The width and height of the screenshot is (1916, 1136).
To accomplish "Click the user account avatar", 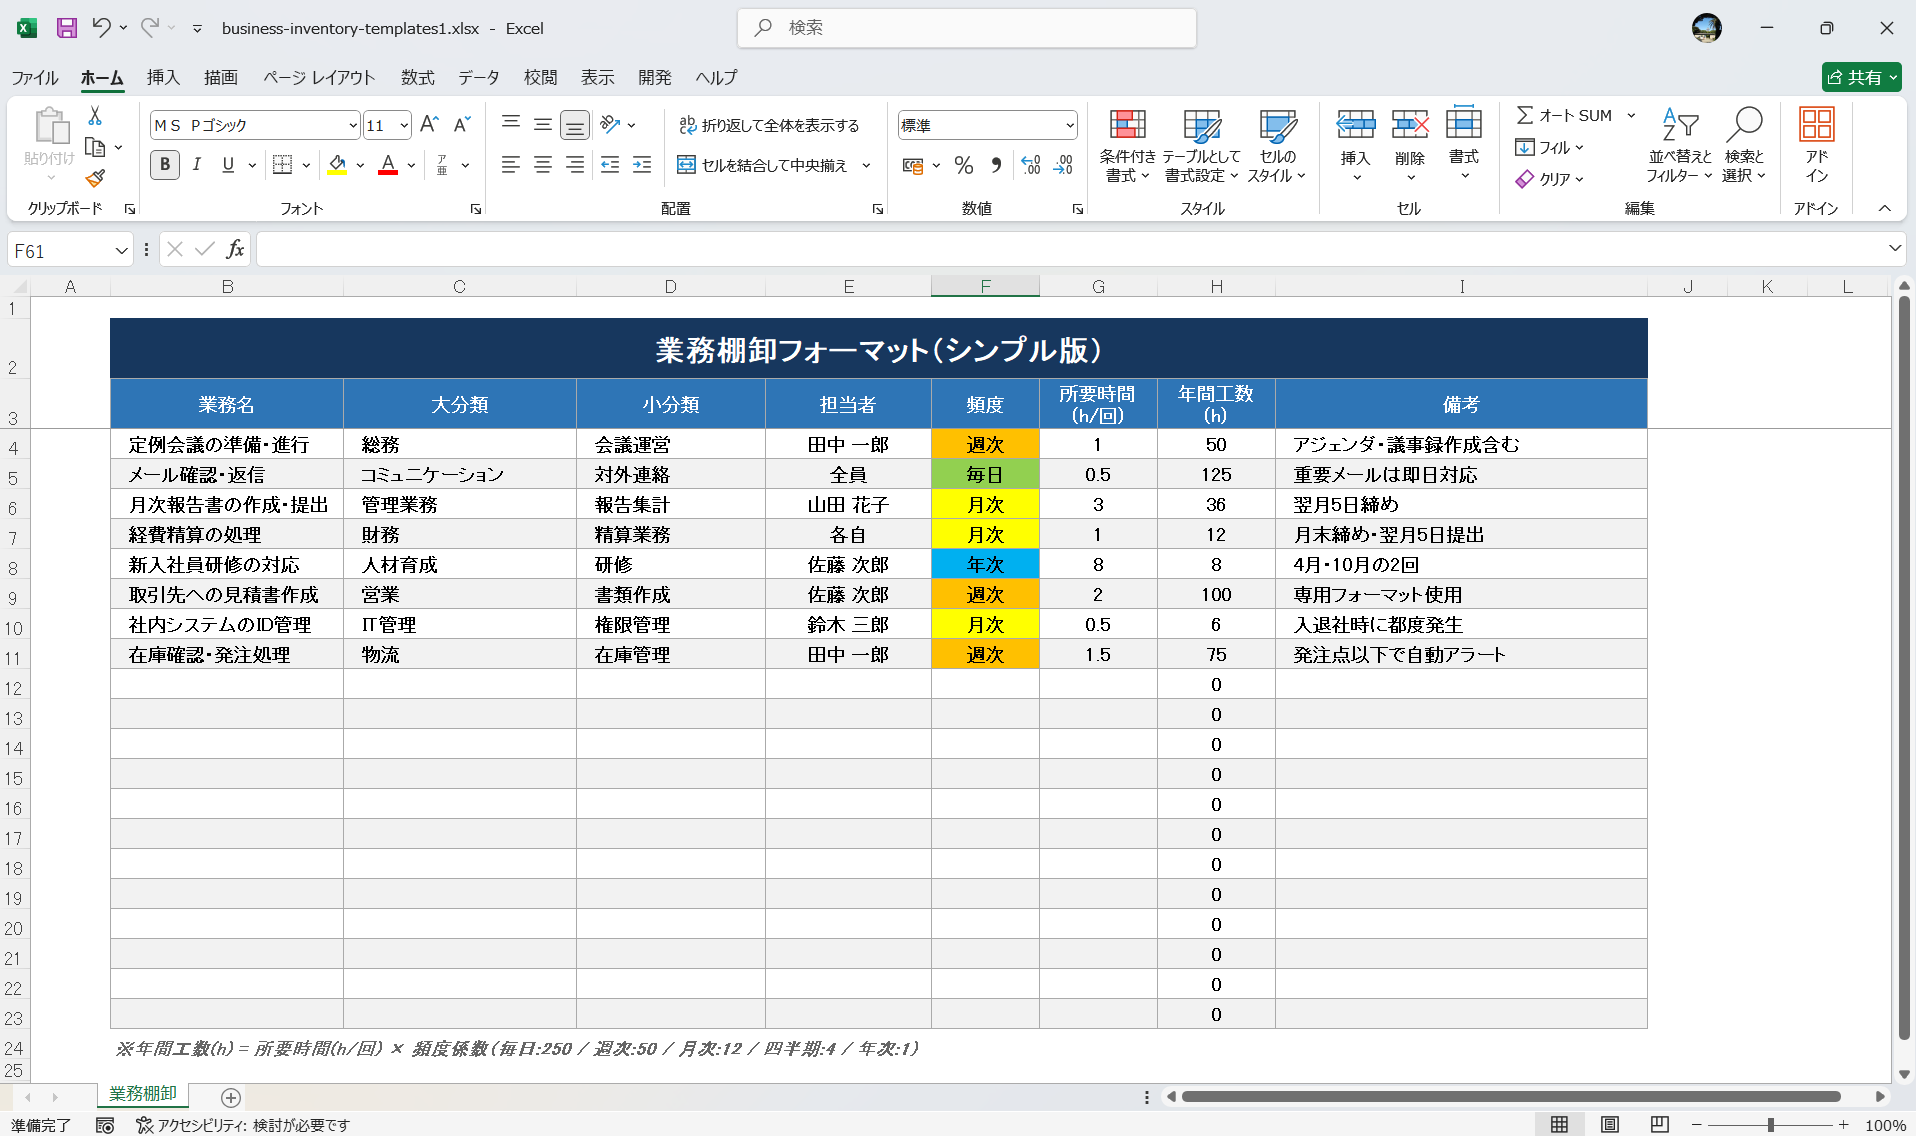I will (x=1706, y=28).
